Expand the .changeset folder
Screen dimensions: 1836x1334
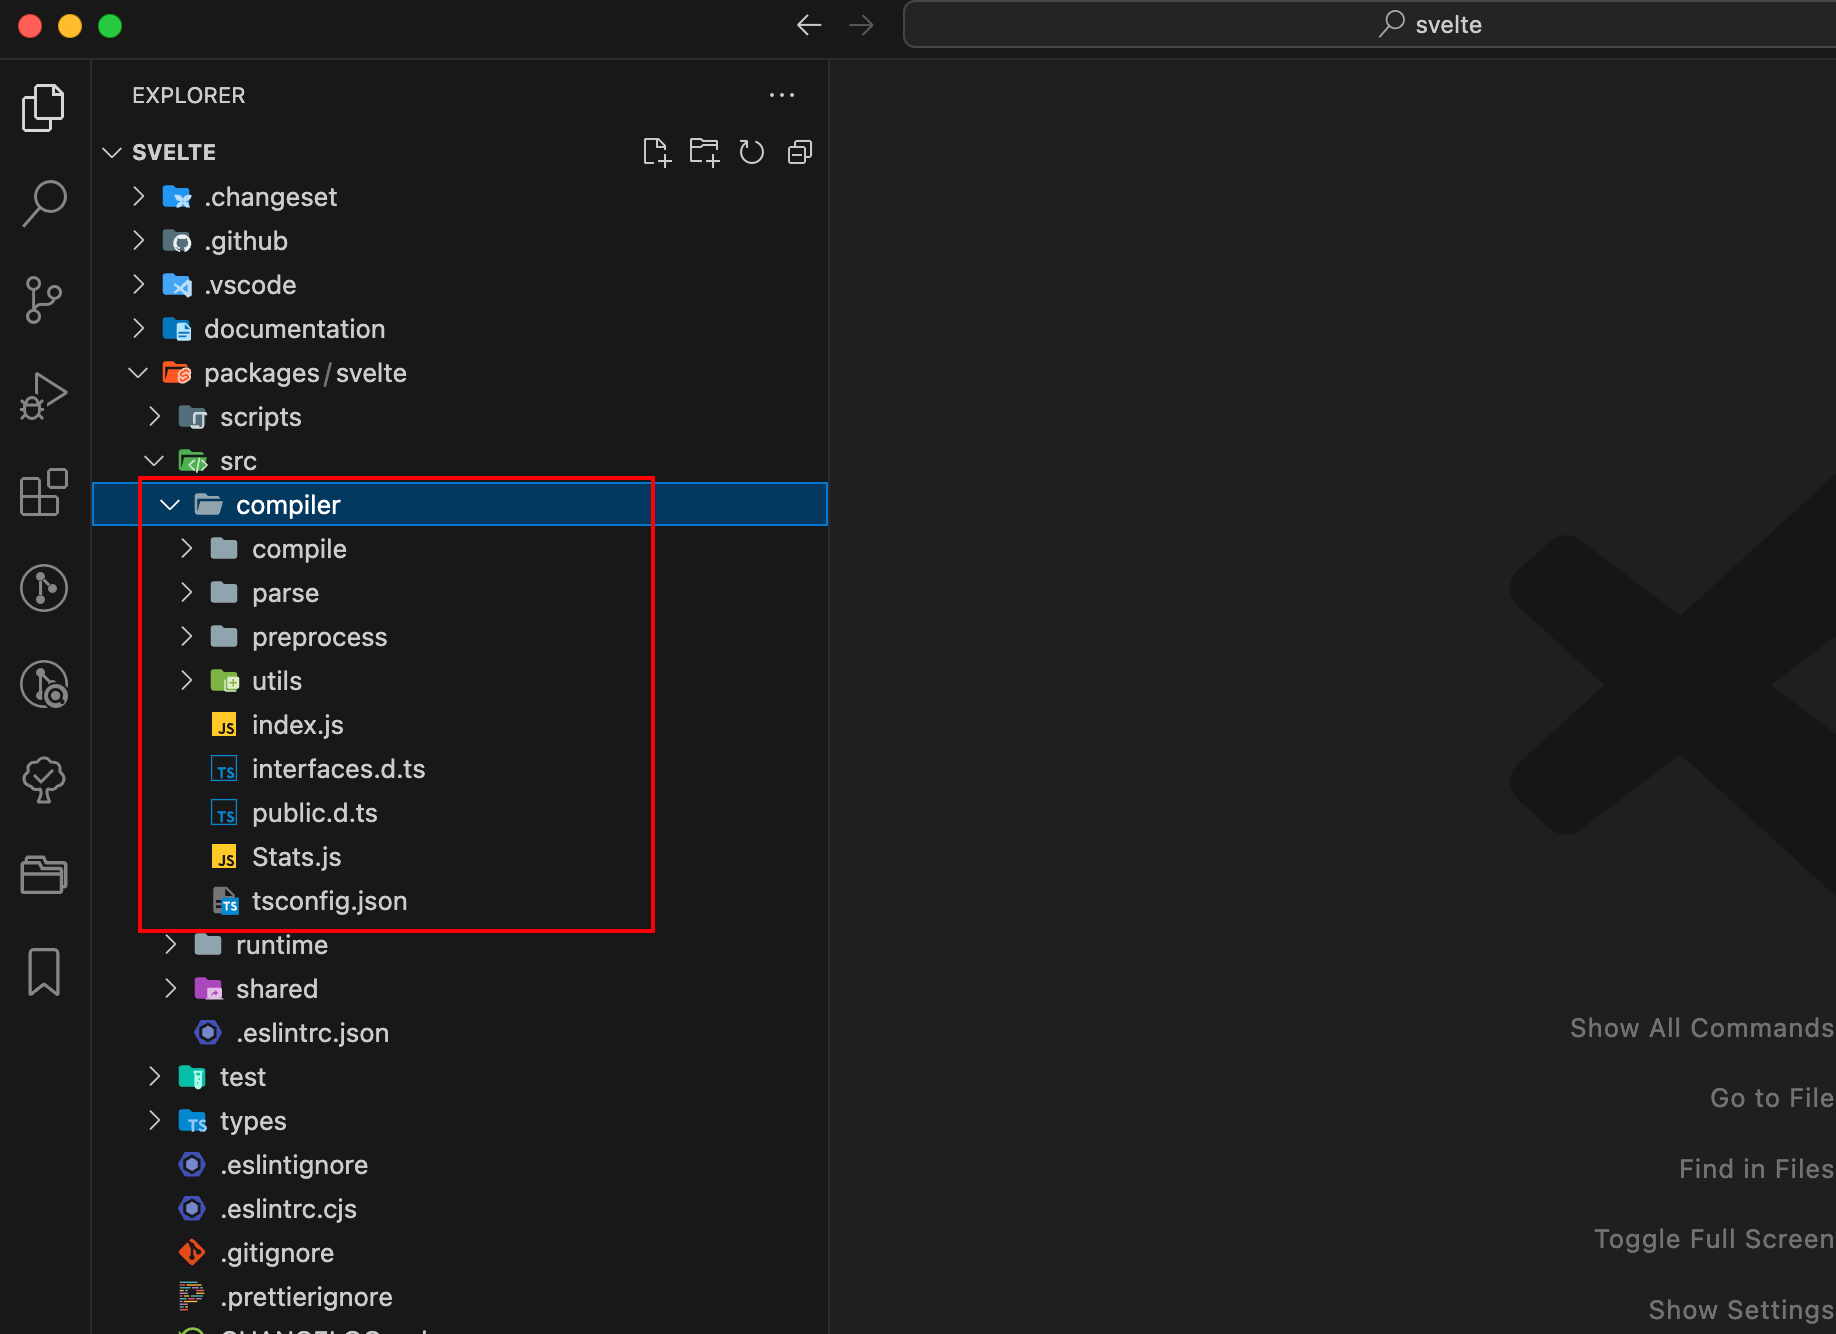coord(139,197)
